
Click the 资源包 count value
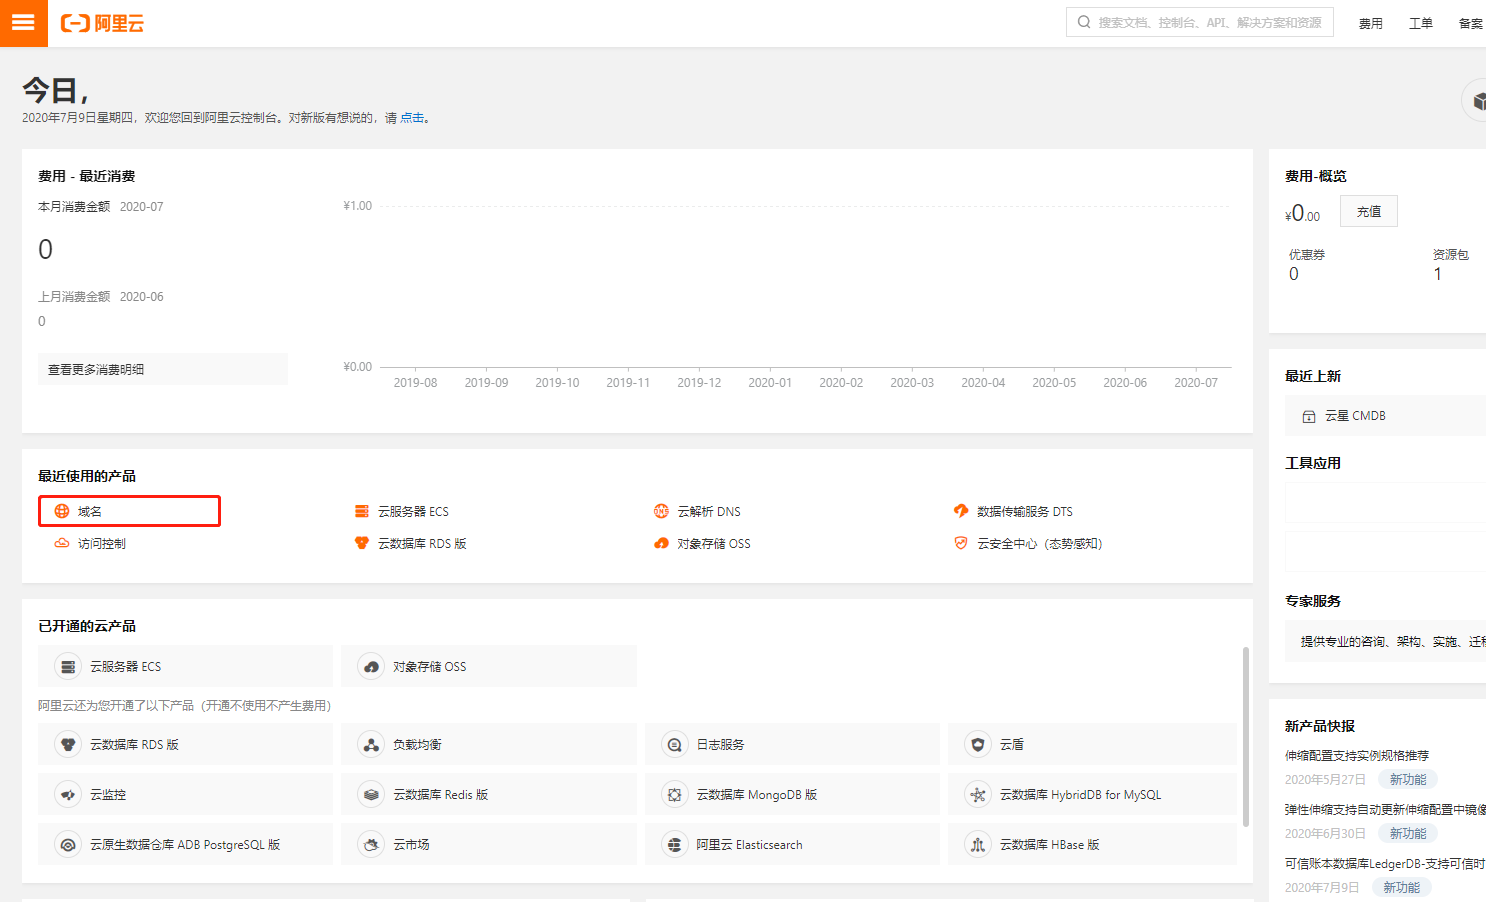1438,274
